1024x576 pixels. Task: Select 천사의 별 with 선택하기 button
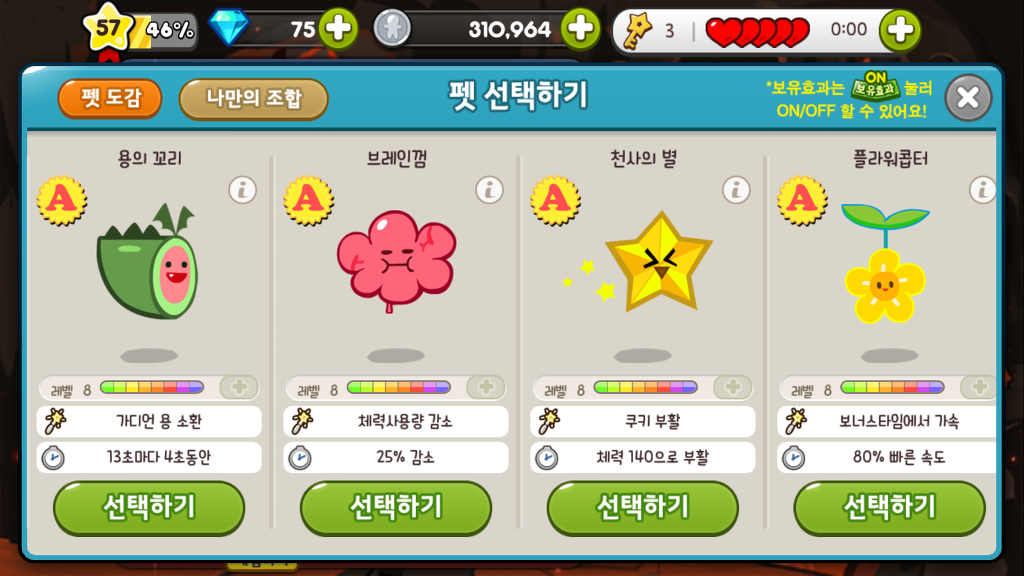coord(643,508)
